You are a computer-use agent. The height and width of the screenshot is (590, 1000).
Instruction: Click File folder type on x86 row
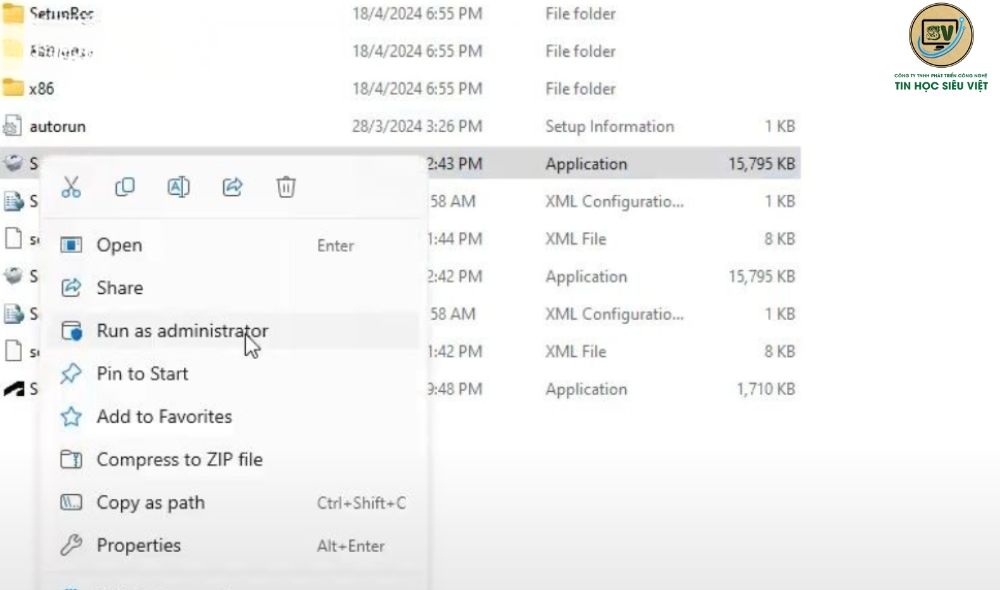[580, 89]
